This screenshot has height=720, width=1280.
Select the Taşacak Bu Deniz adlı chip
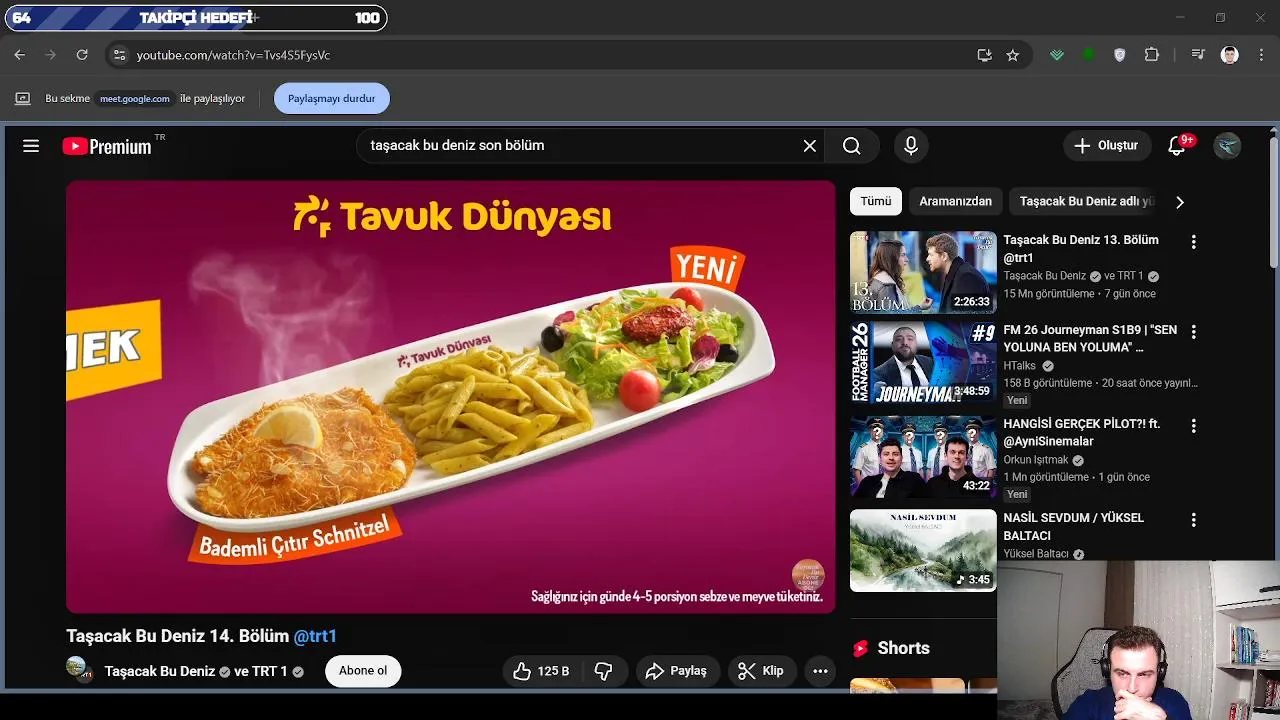coord(1086,201)
